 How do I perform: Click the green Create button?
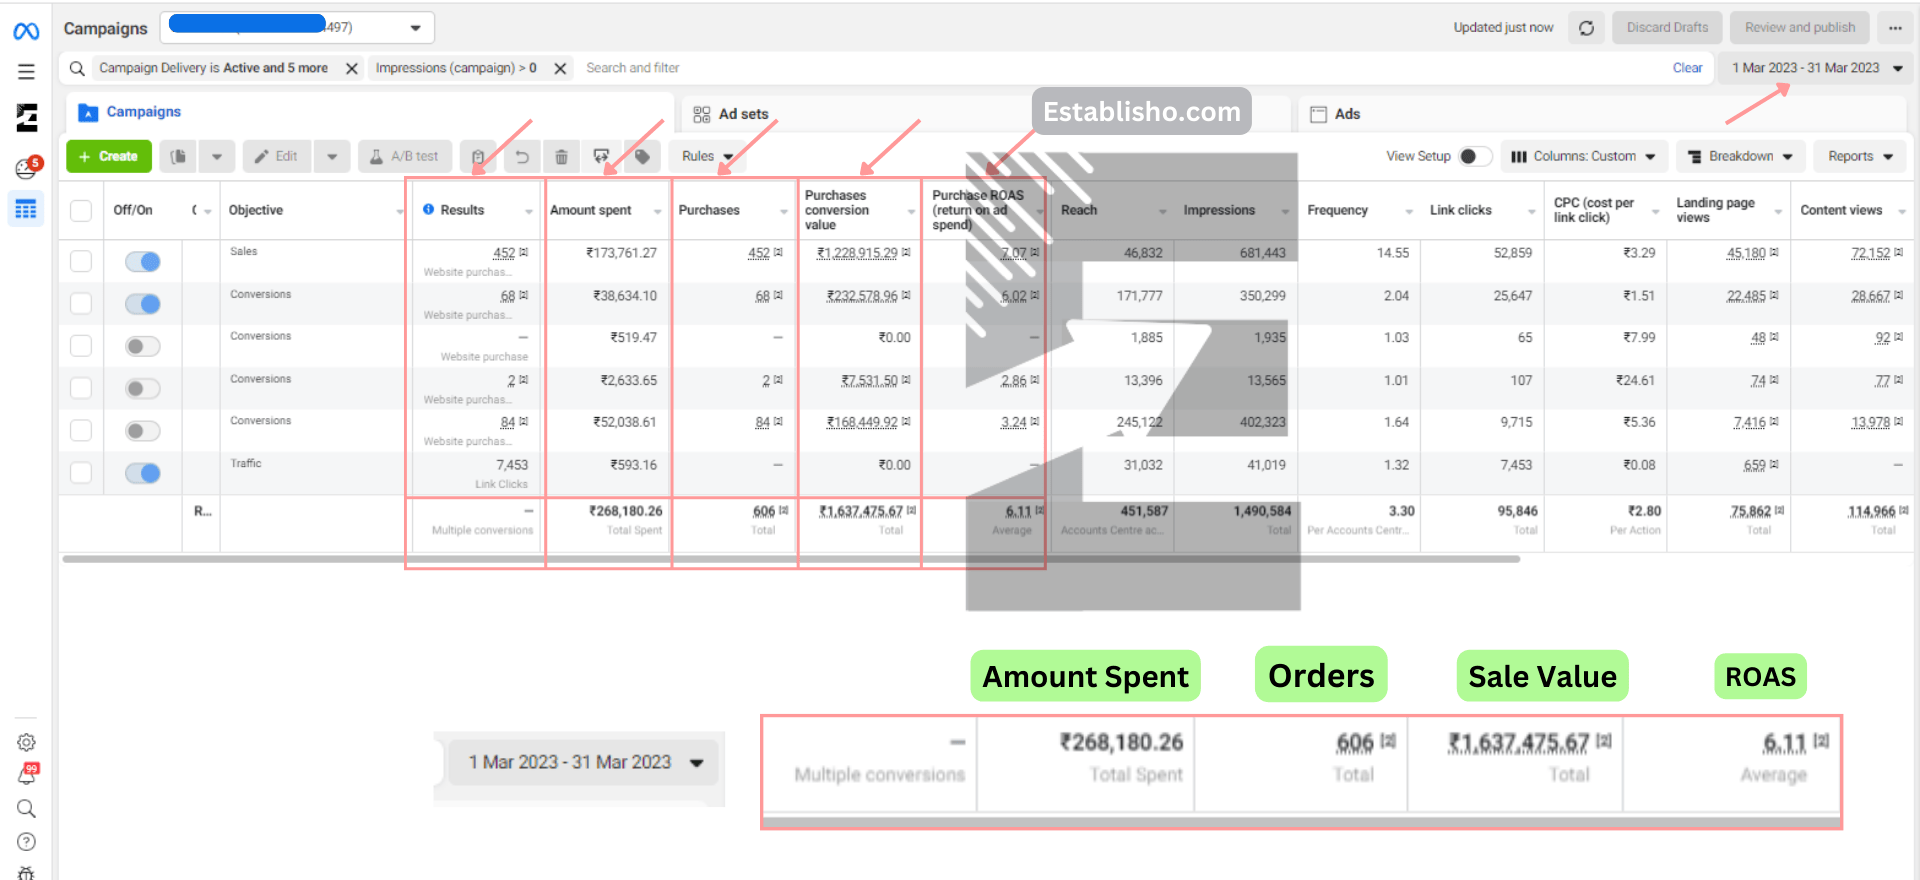pos(108,157)
